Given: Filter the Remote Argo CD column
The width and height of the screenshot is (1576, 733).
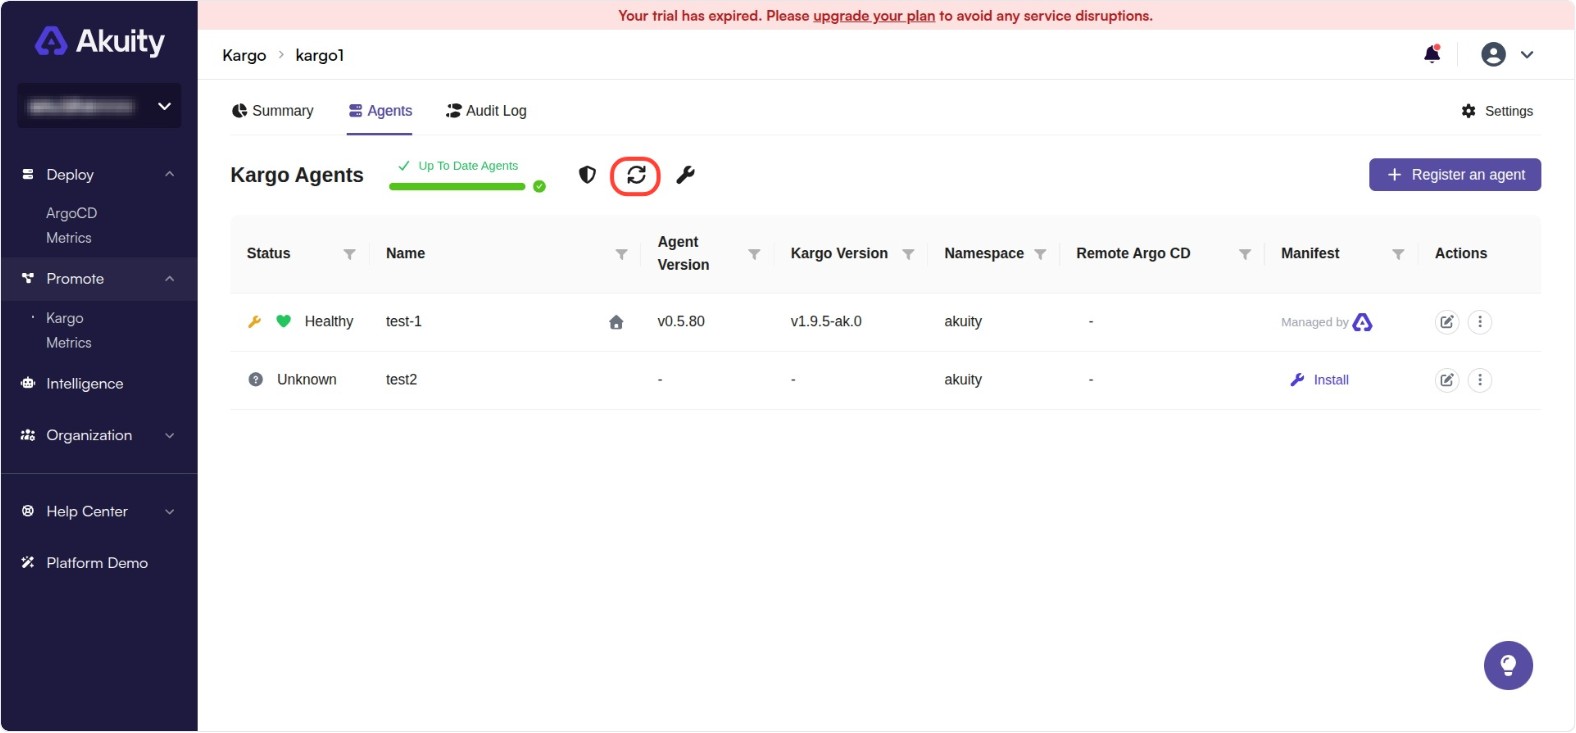Looking at the screenshot, I should (1245, 254).
